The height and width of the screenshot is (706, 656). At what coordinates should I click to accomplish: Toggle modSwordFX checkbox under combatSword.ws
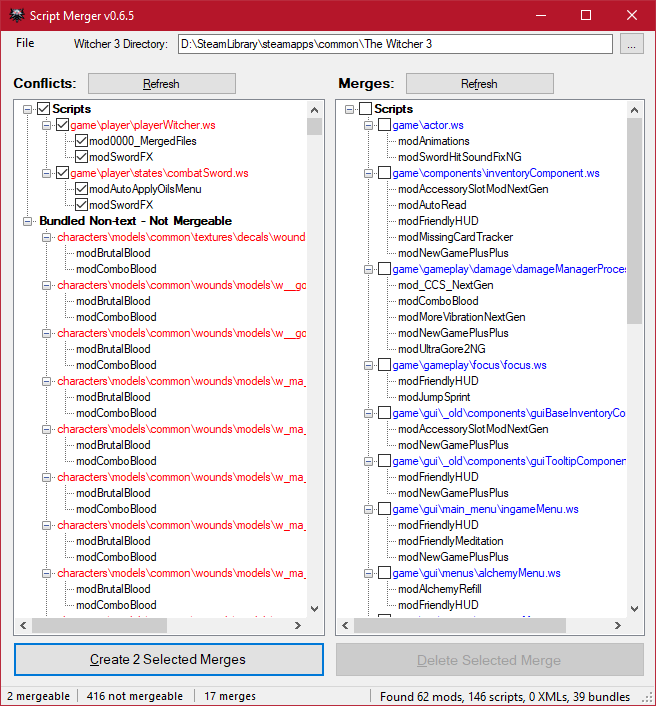pyautogui.click(x=81, y=205)
